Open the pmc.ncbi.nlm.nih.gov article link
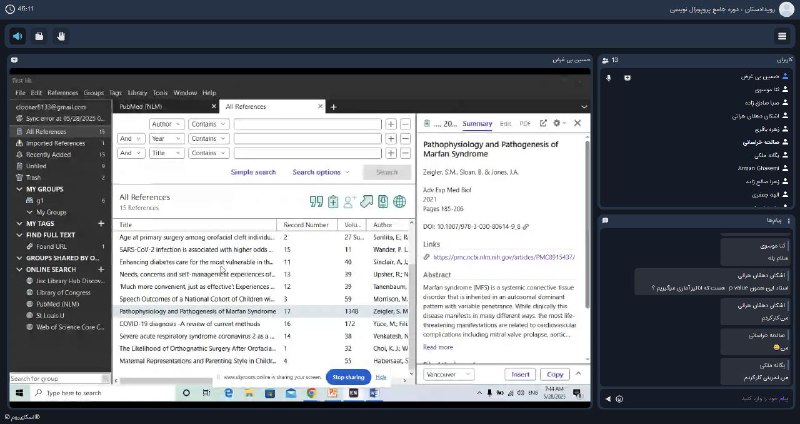The height and width of the screenshot is (424, 800). point(504,258)
